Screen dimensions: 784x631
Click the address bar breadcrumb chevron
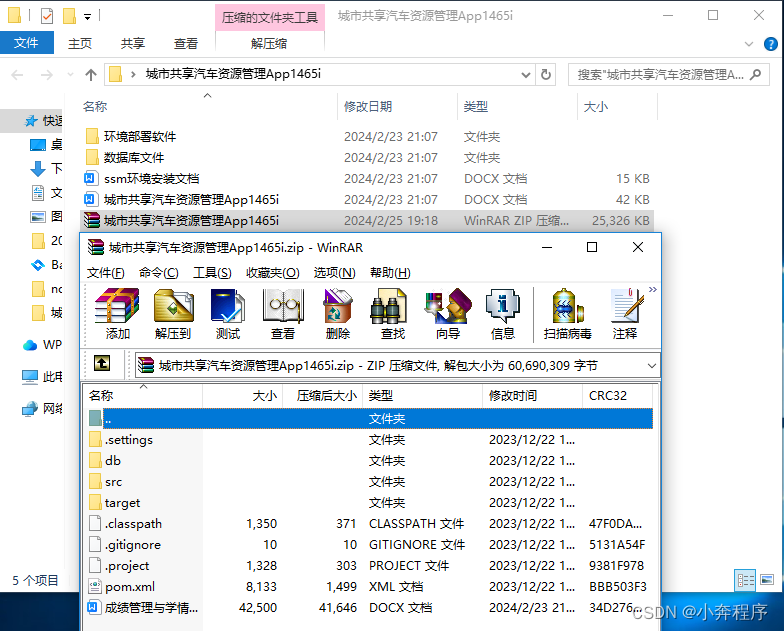(133, 75)
